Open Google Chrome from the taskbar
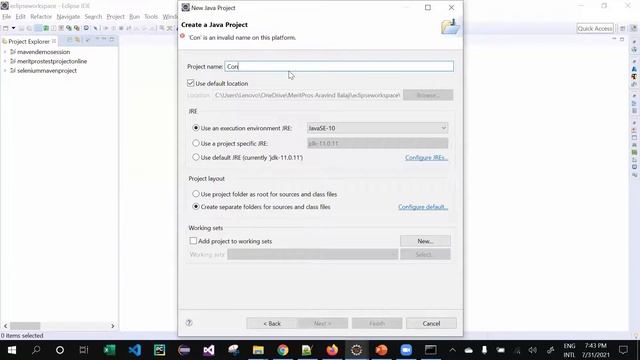Viewport: 640px width, 360px height. 282,350
